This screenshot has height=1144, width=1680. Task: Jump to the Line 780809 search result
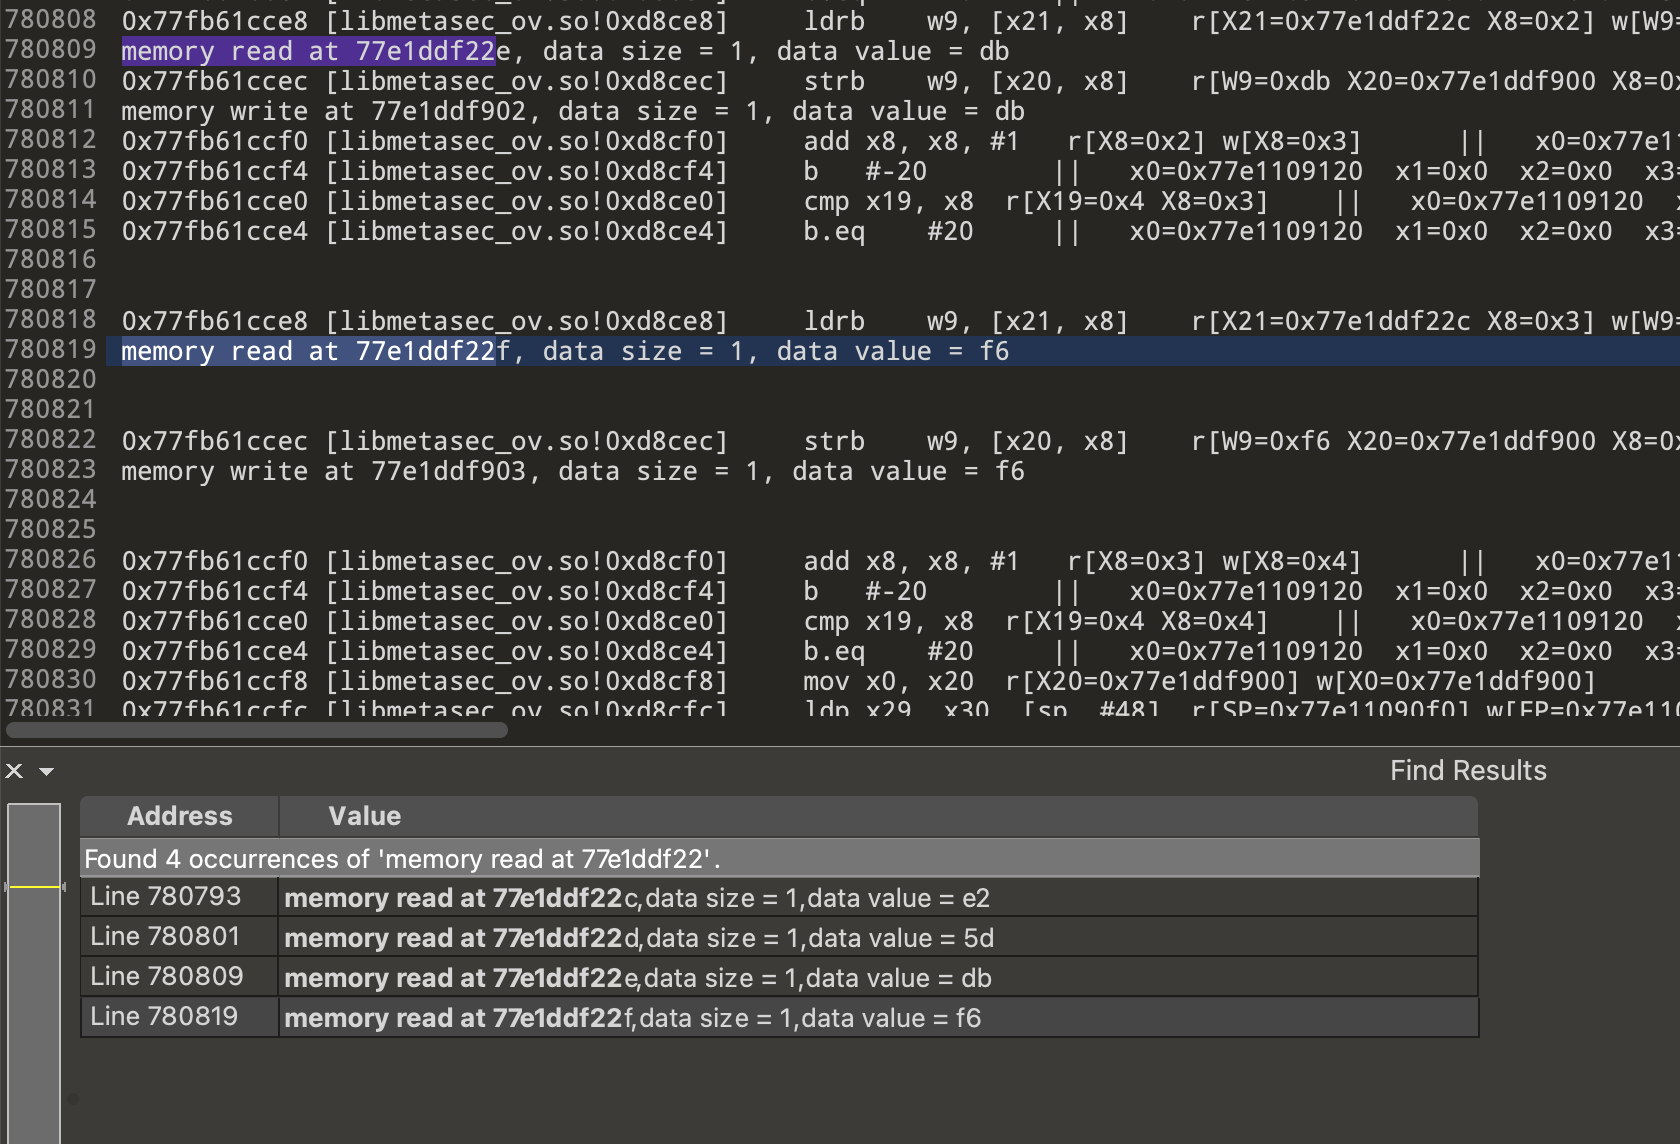point(166,977)
